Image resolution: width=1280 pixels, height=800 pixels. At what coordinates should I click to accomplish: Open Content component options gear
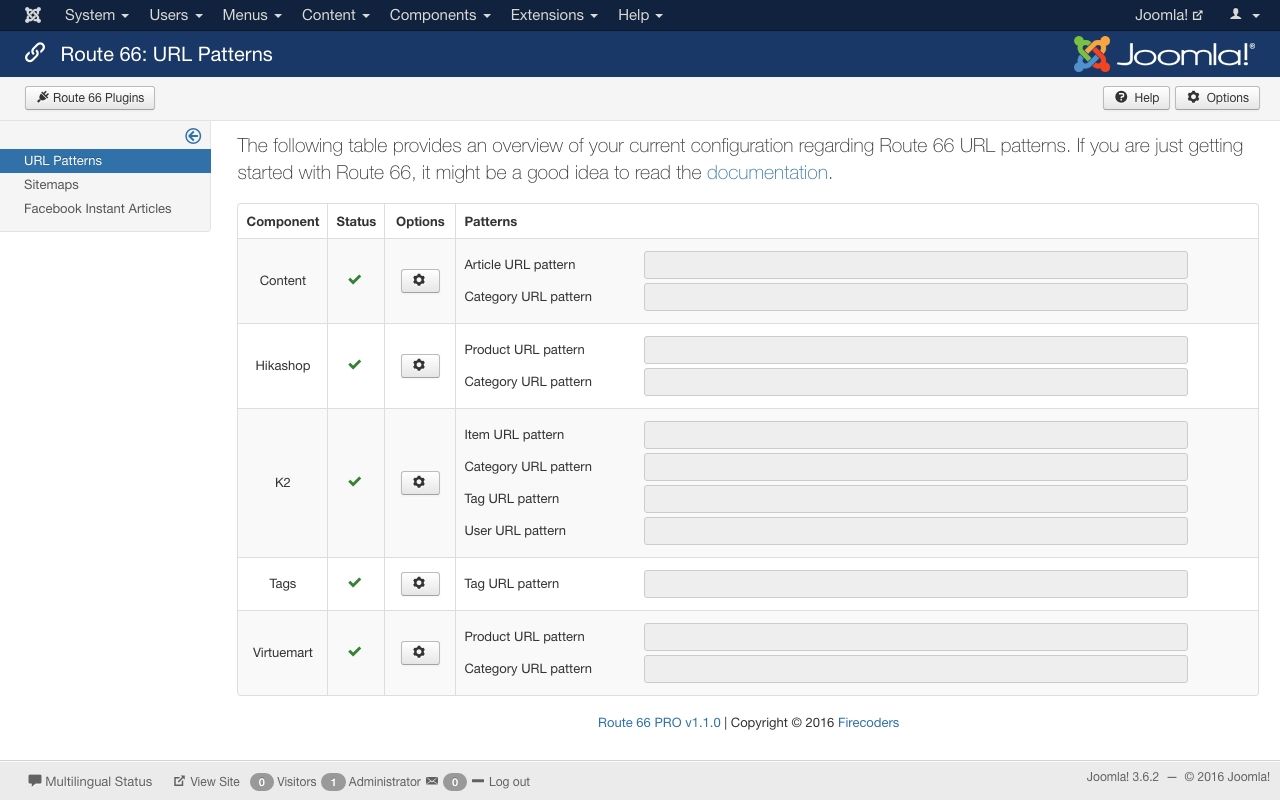tap(420, 281)
